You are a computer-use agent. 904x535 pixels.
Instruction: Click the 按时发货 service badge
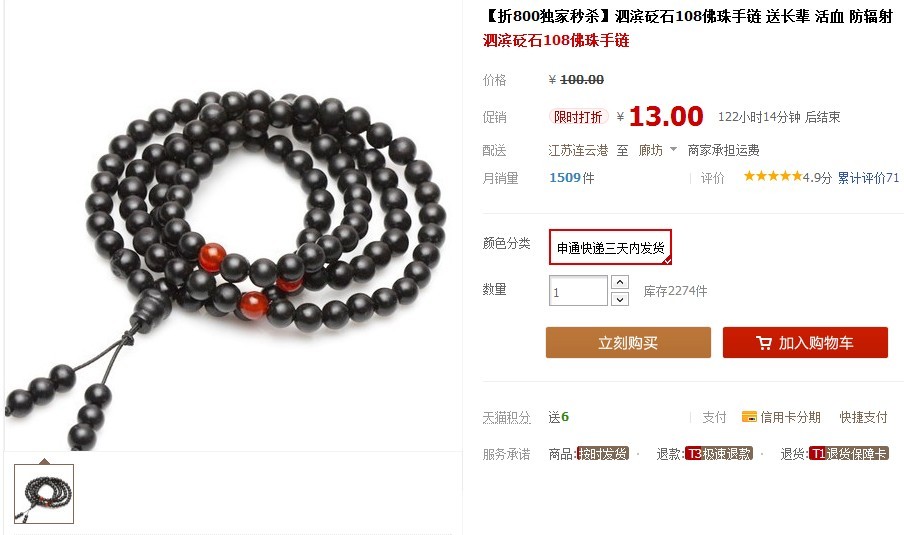602,454
